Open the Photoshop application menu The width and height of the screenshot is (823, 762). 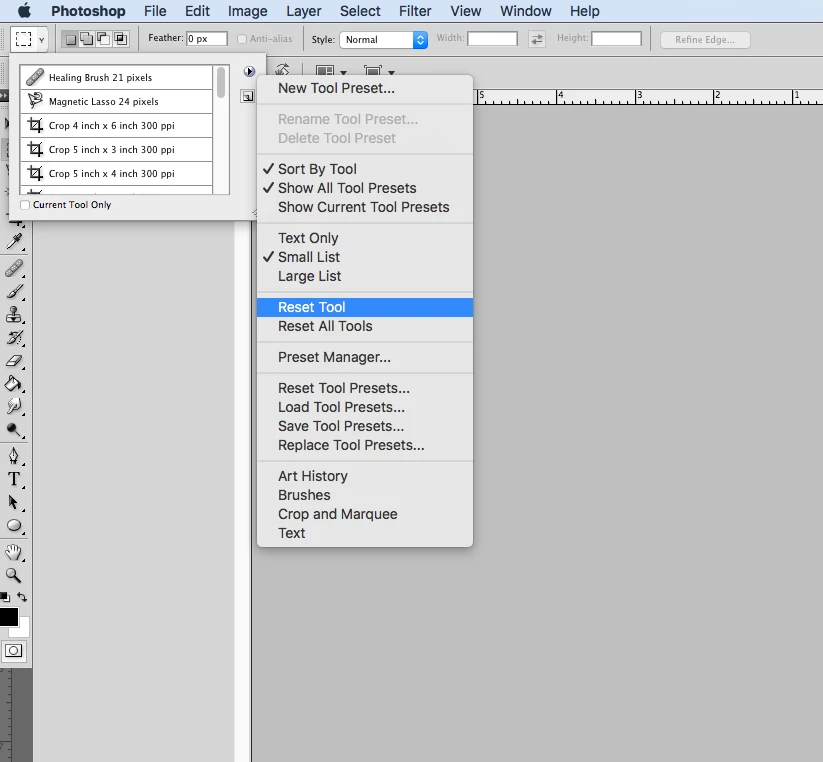[88, 11]
